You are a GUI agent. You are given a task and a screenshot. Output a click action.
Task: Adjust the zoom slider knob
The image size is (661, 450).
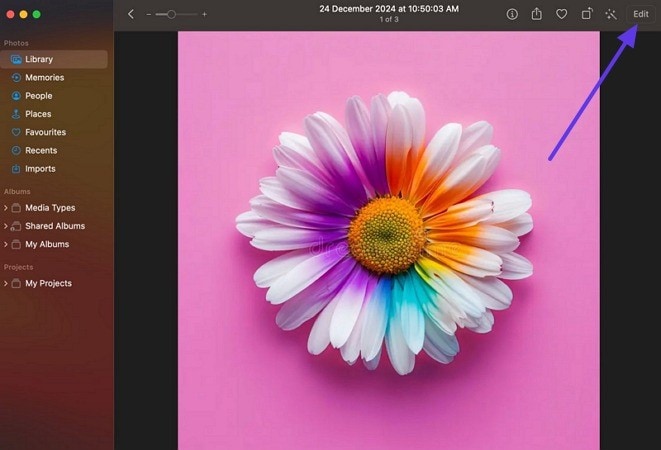coord(171,14)
